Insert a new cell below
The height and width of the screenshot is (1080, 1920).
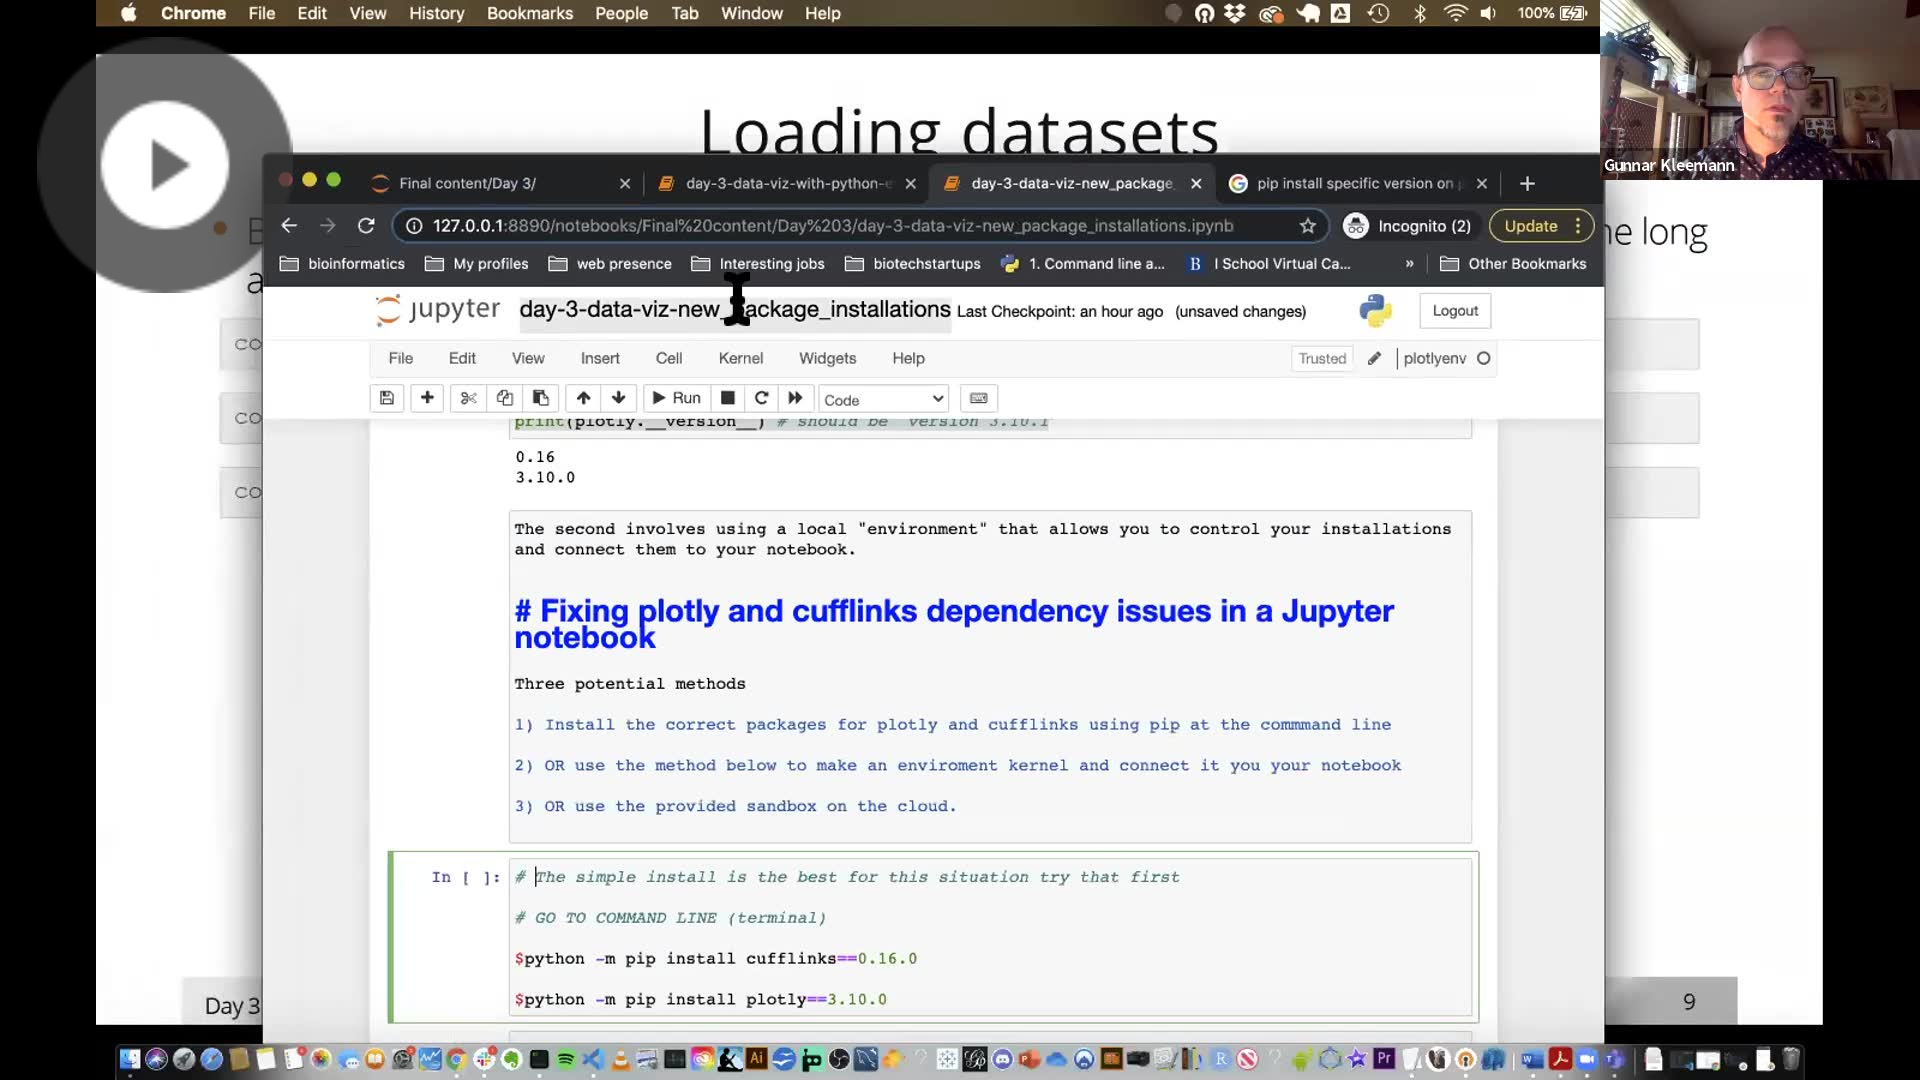coord(427,398)
